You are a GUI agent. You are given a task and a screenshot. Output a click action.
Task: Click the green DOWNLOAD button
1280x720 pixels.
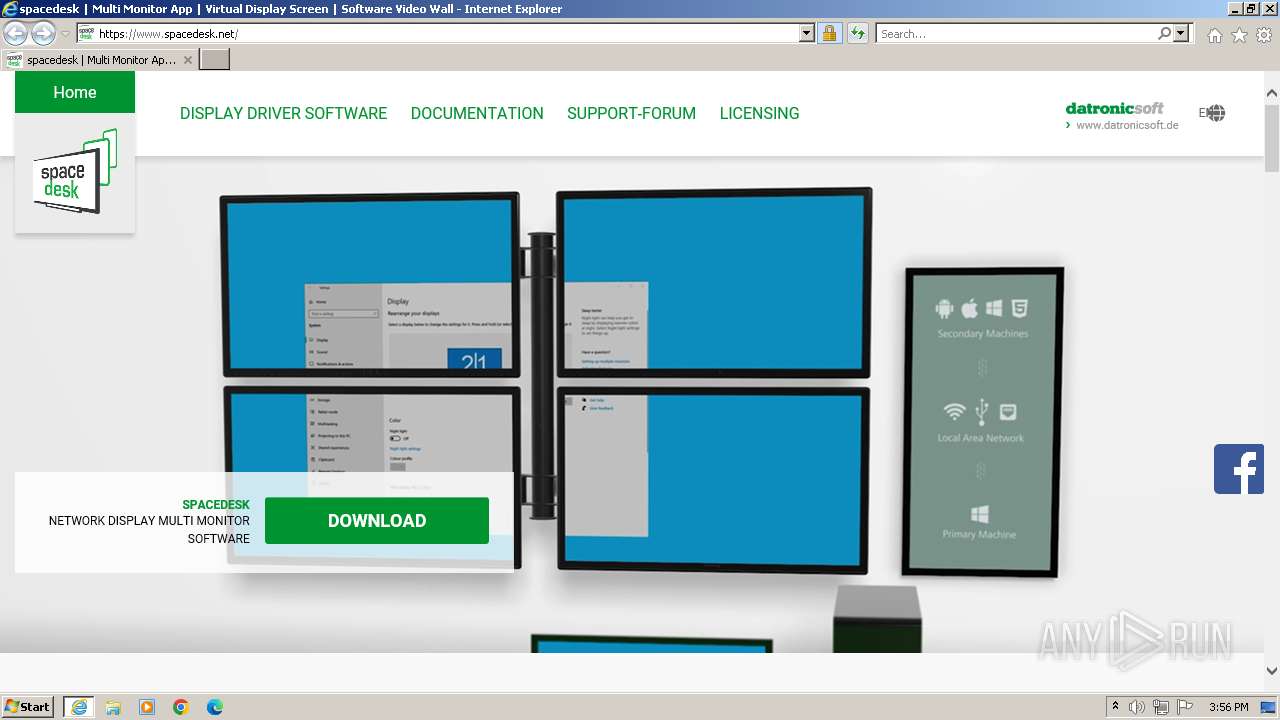click(377, 520)
